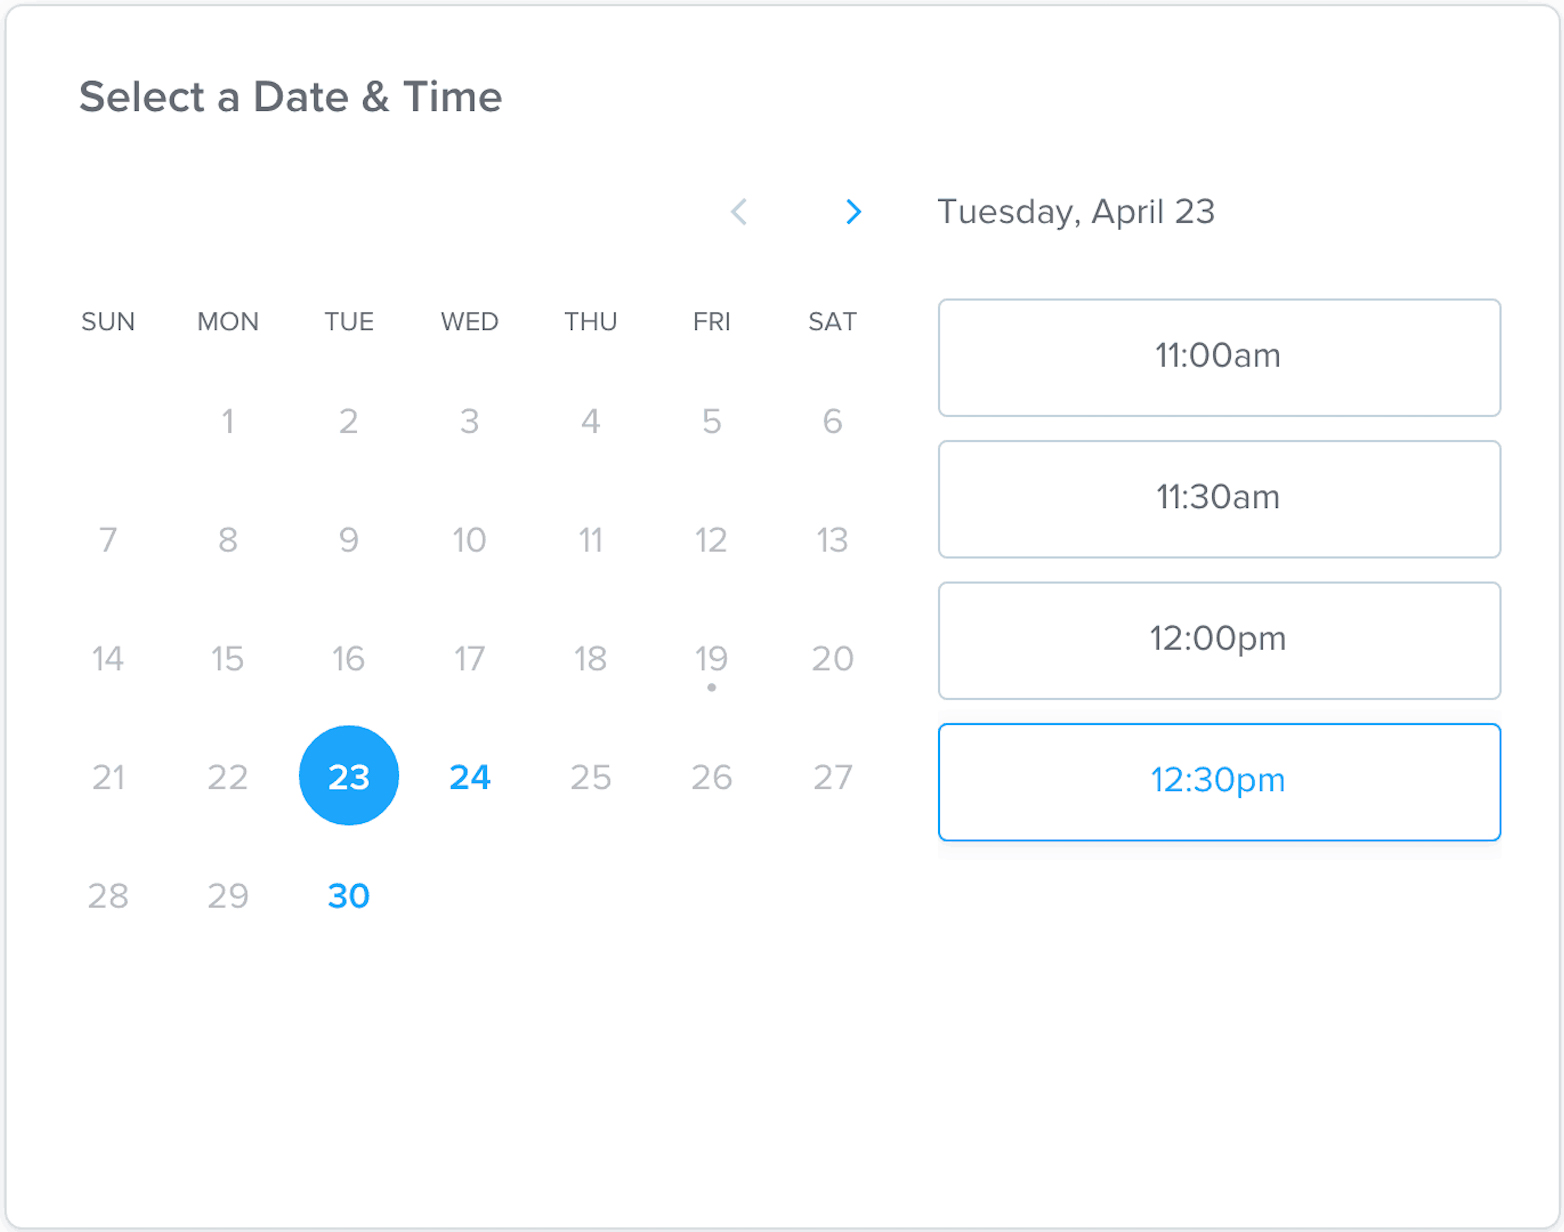Choose the 11:30am time slot
This screenshot has height=1232, width=1564.
click(x=1219, y=499)
